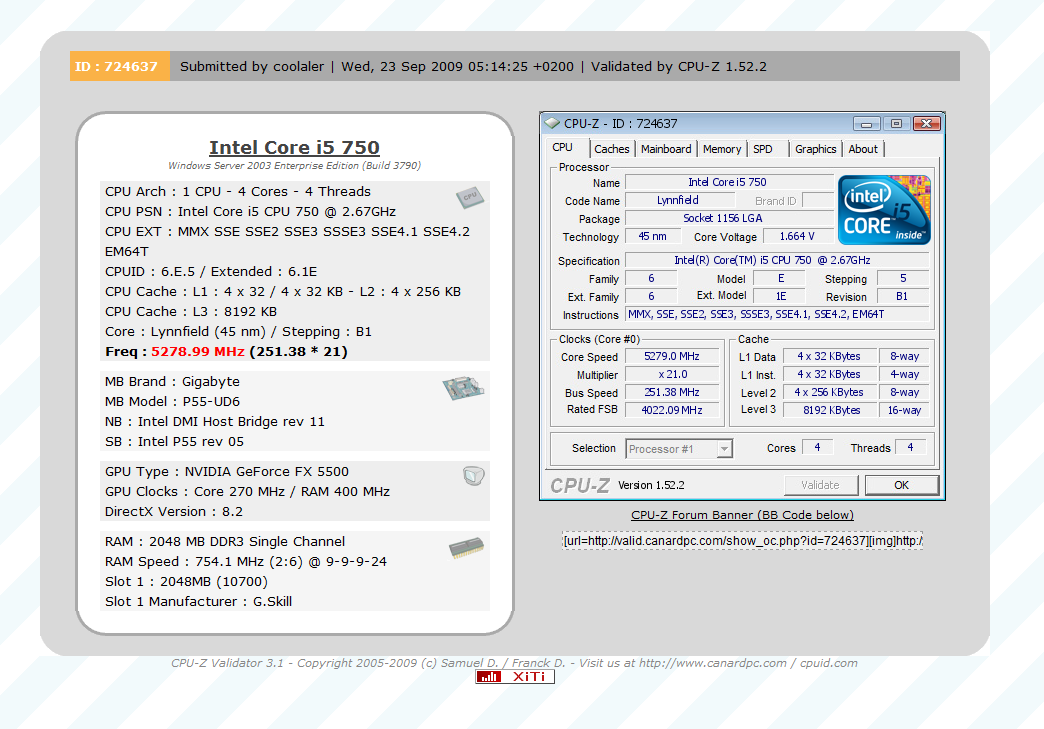This screenshot has width=1044, height=729.
Task: Switch to the Caches tab
Action: [x=611, y=149]
